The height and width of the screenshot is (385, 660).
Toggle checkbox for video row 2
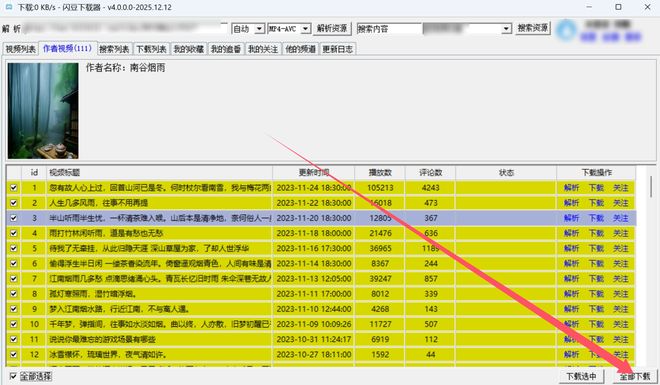[x=14, y=203]
